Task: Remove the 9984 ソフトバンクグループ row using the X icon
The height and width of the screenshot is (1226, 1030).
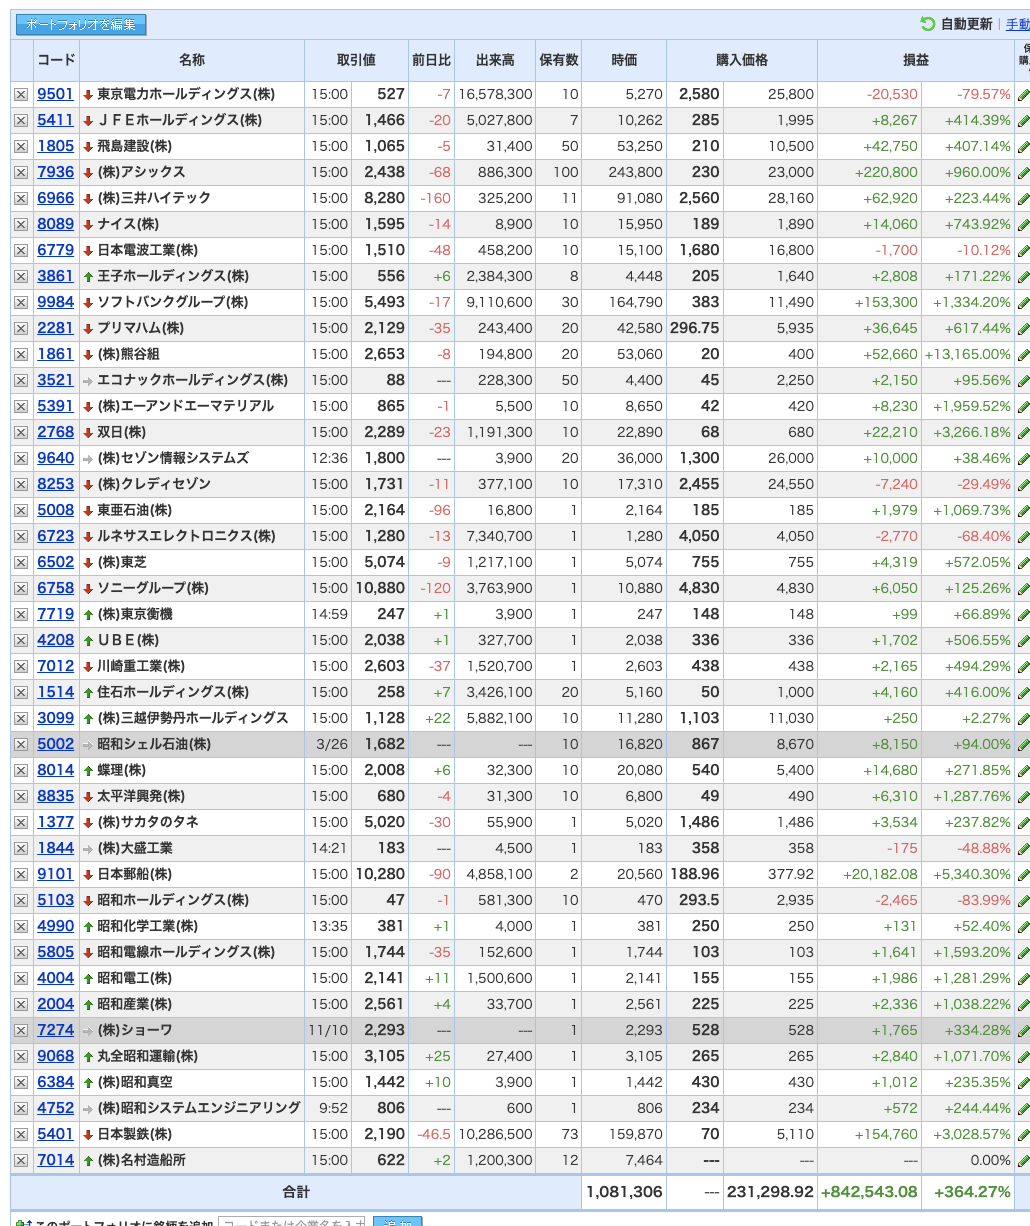Action: pos(21,302)
